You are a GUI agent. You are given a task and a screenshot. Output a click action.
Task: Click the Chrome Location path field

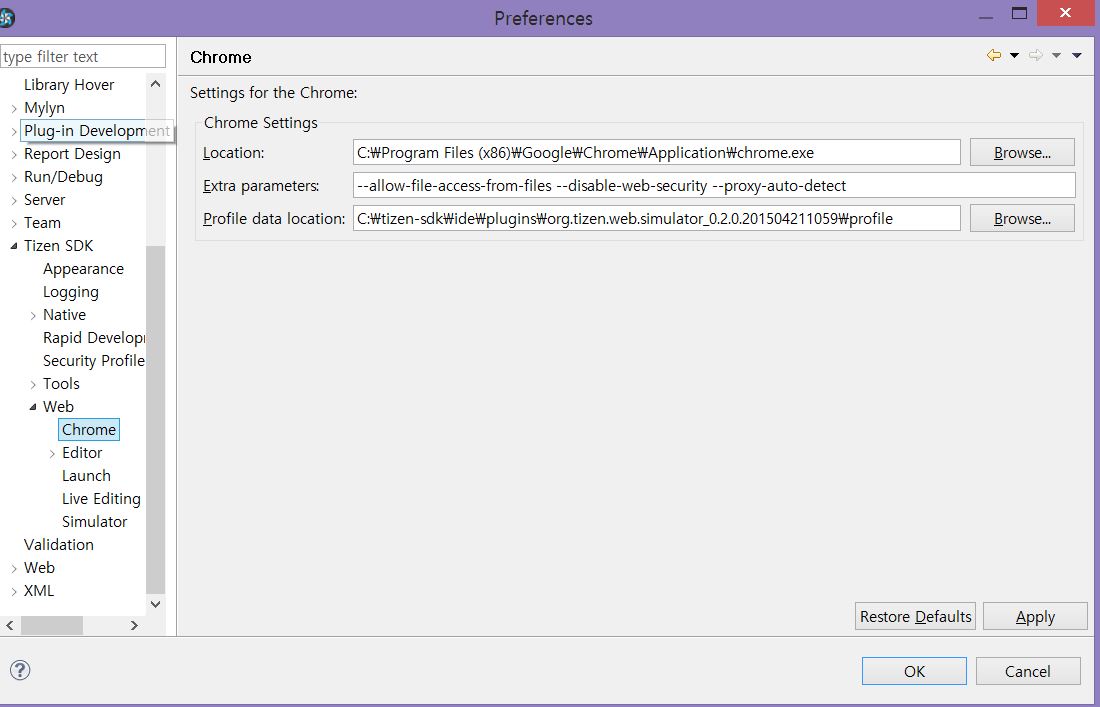pos(657,152)
